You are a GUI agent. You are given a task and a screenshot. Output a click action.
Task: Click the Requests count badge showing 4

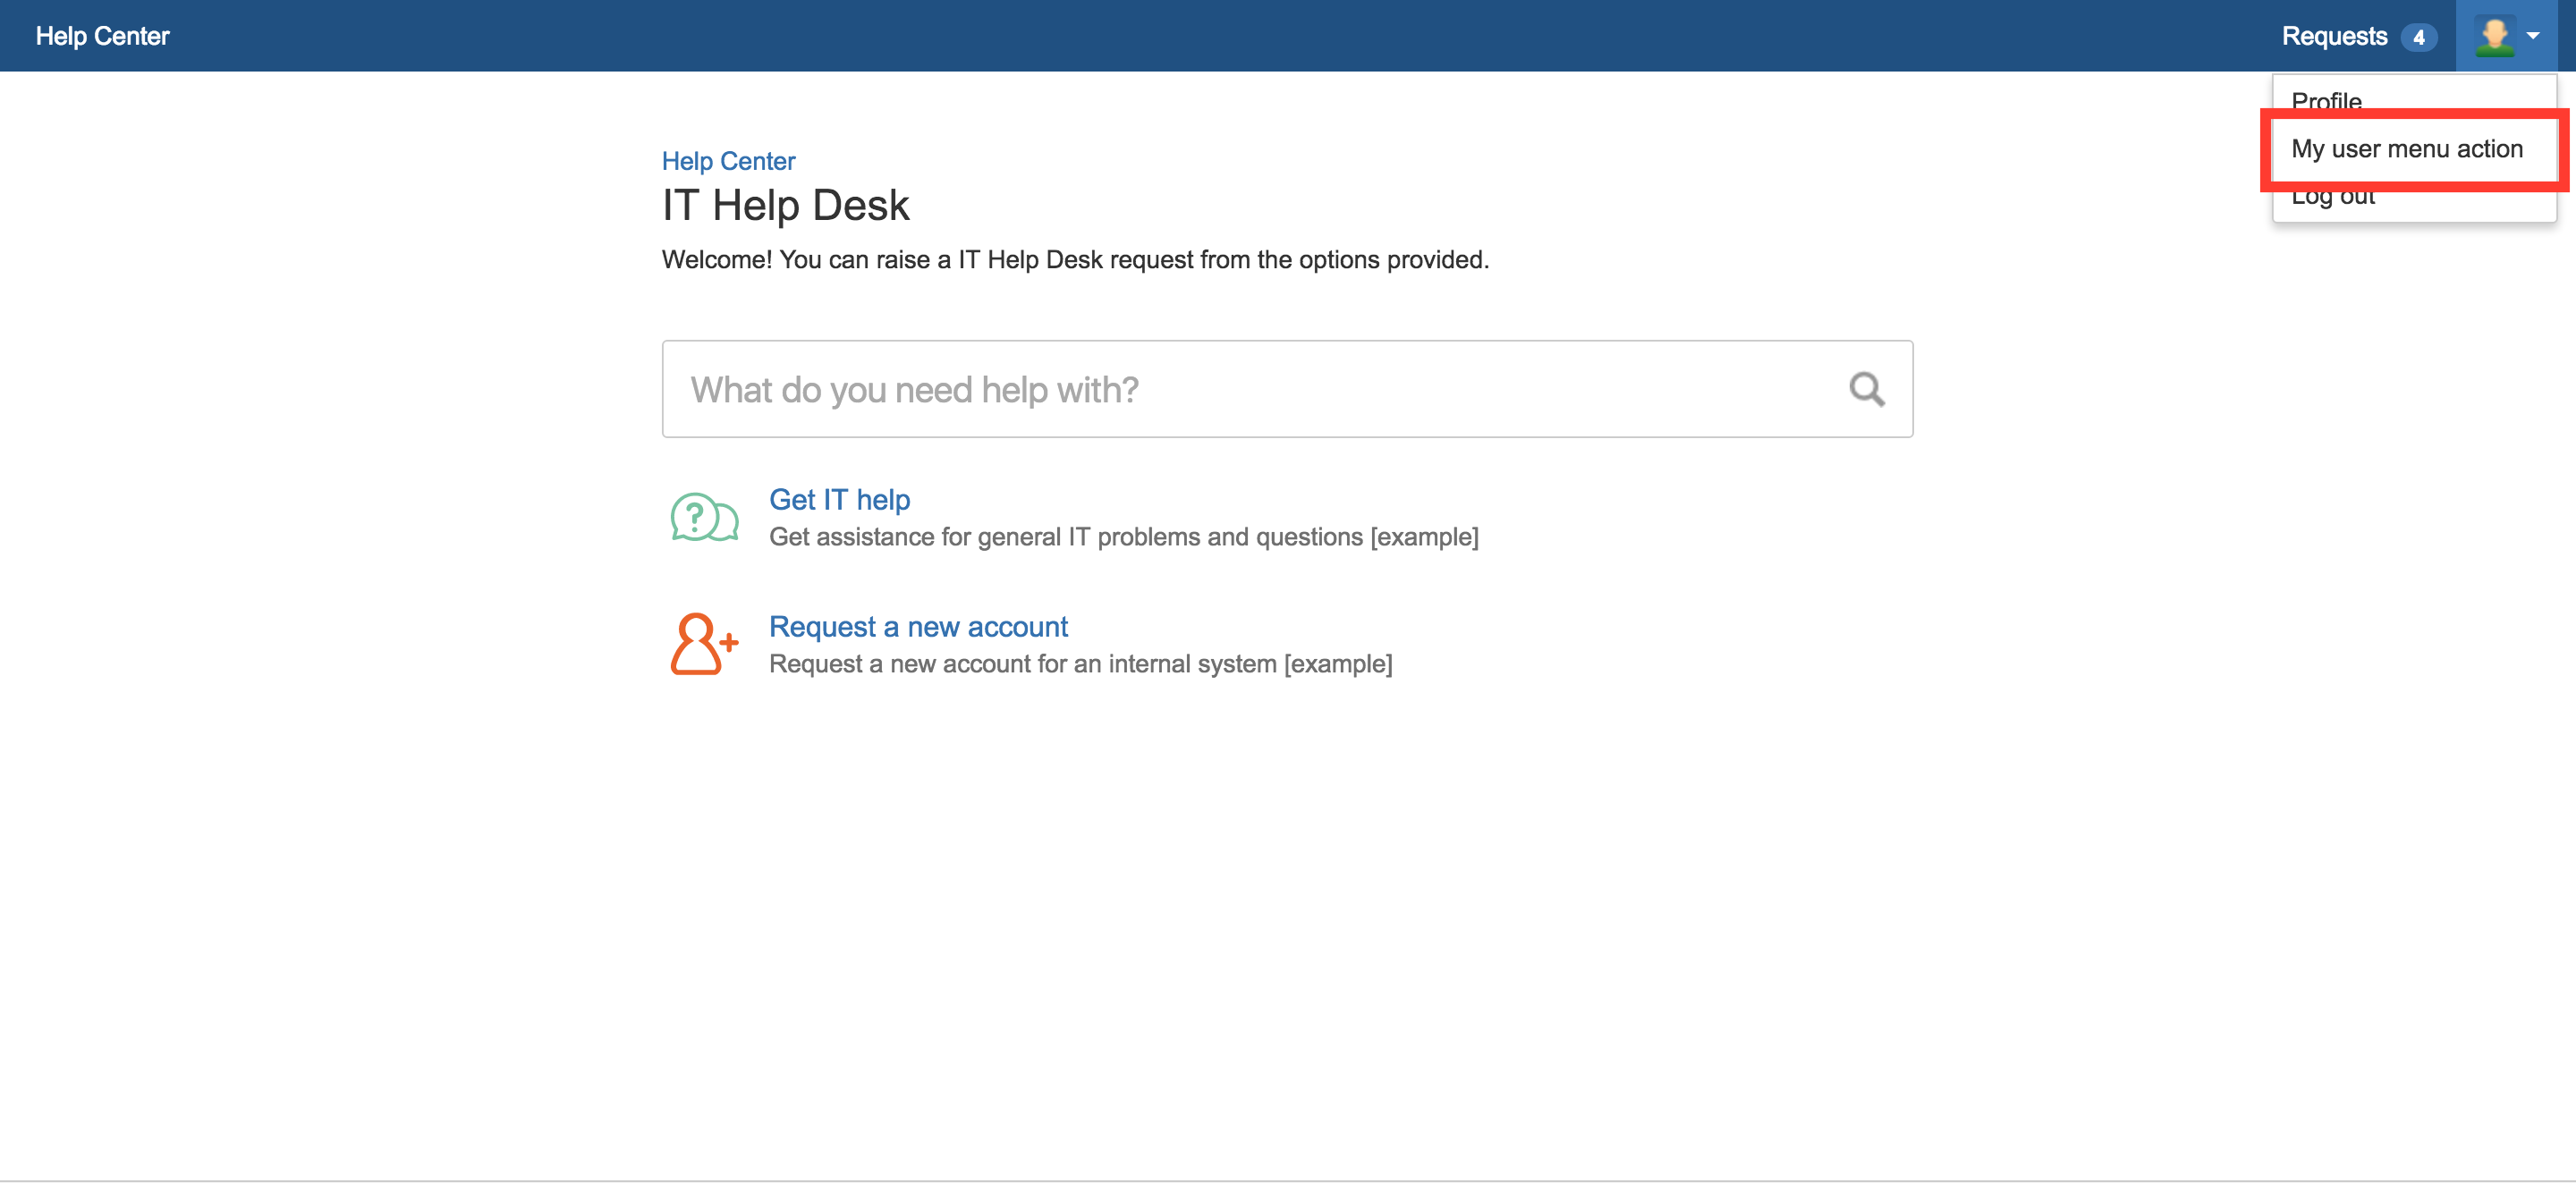point(2418,37)
